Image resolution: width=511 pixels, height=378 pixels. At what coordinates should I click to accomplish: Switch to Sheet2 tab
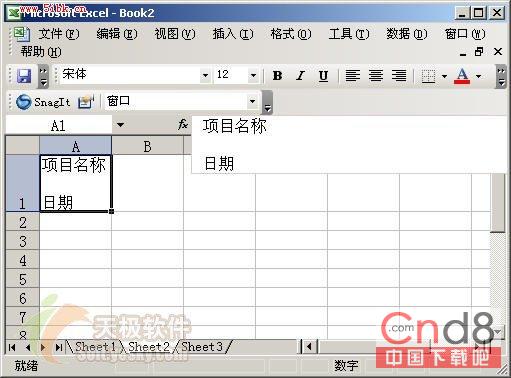149,347
